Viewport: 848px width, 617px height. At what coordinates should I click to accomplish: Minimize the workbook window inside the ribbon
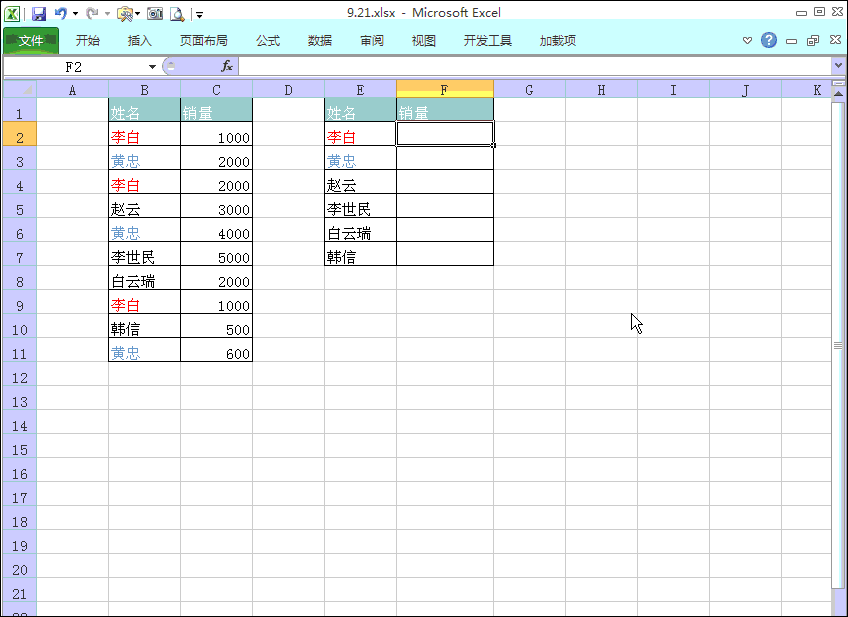791,41
